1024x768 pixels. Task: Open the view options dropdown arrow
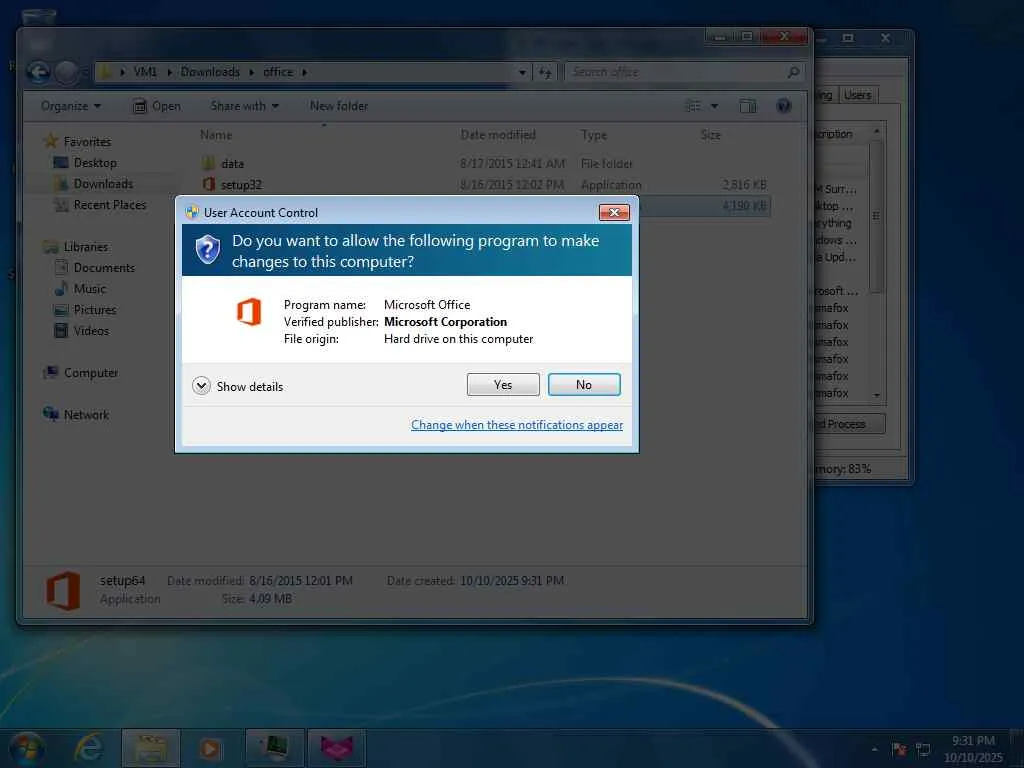click(x=714, y=106)
